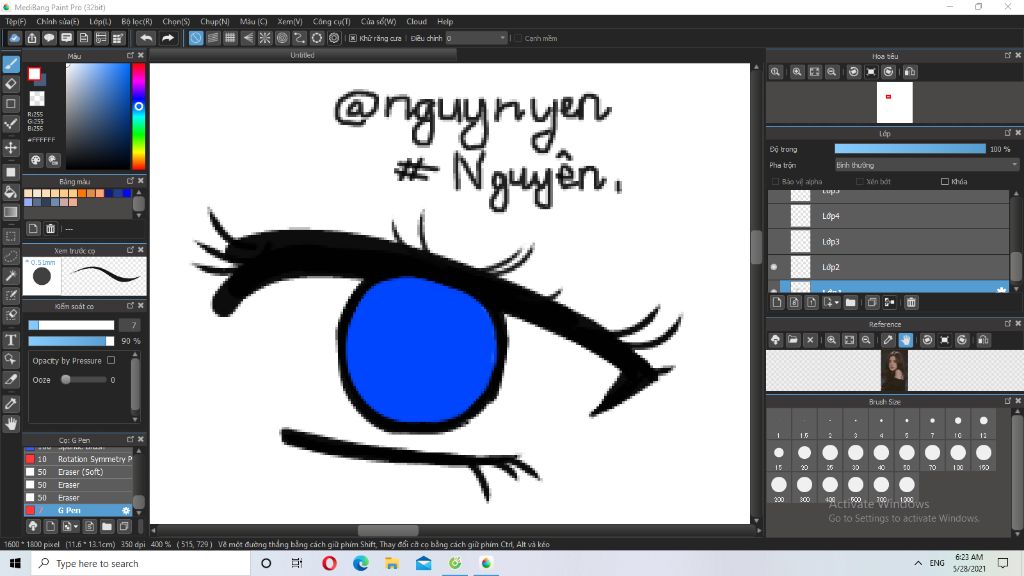
Task: Toggle Khử răng cưa anti-aliasing checkbox
Action: click(x=353, y=38)
